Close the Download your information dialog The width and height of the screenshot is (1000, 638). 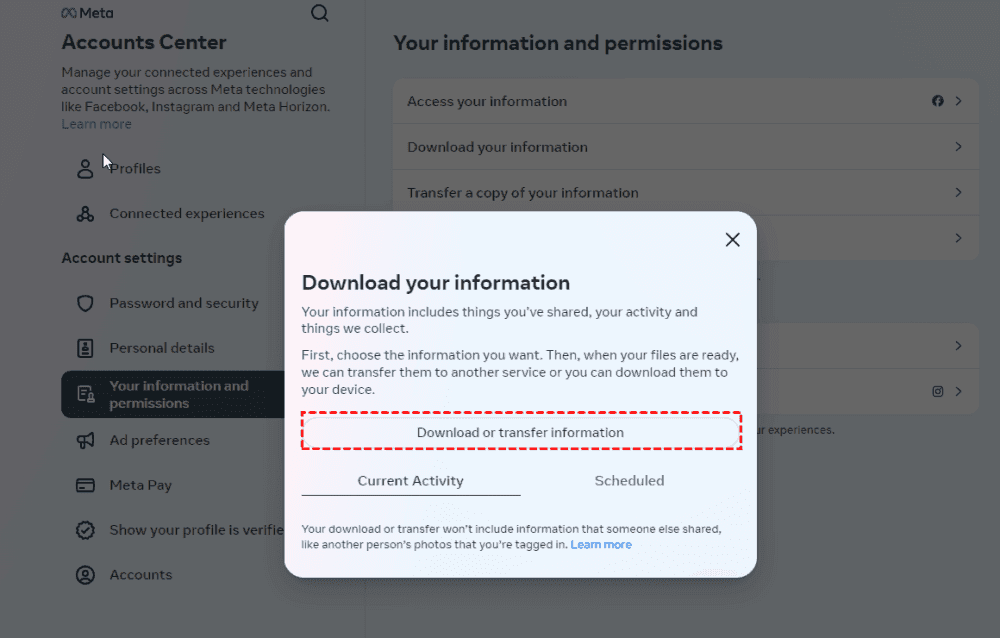tap(732, 240)
